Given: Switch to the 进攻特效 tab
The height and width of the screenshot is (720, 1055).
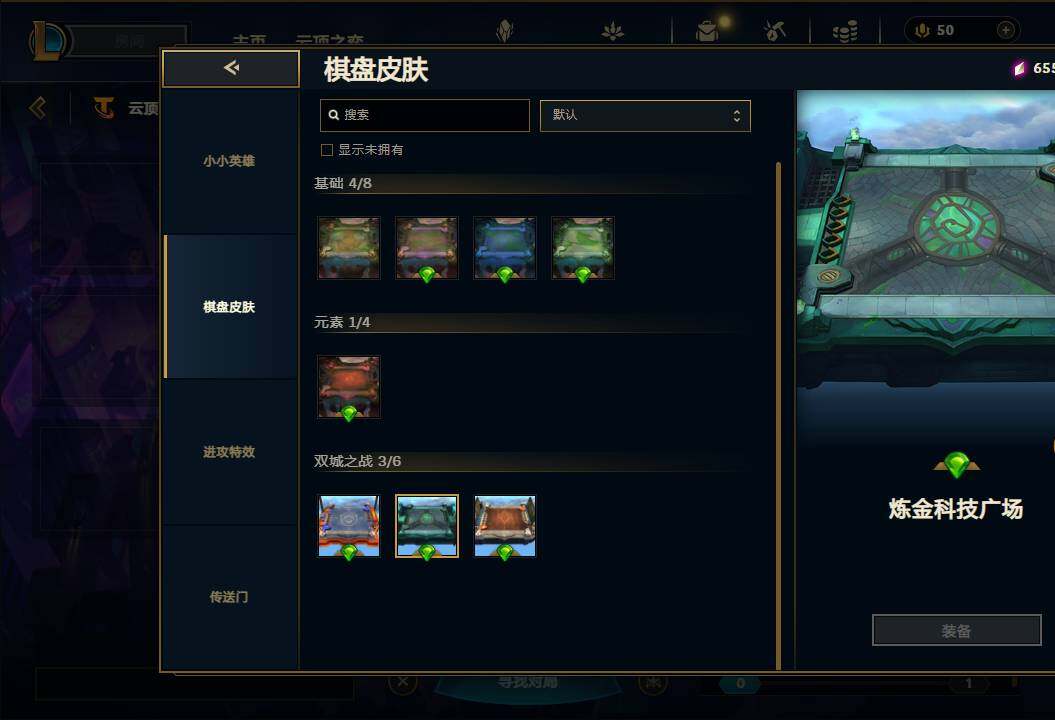Looking at the screenshot, I should 229,452.
